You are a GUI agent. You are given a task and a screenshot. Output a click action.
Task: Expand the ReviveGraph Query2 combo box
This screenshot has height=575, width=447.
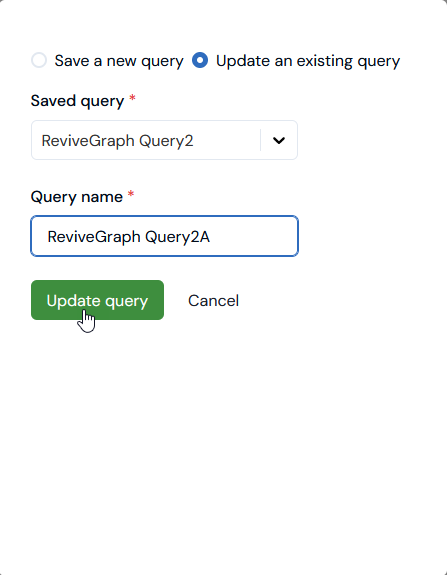(x=164, y=140)
